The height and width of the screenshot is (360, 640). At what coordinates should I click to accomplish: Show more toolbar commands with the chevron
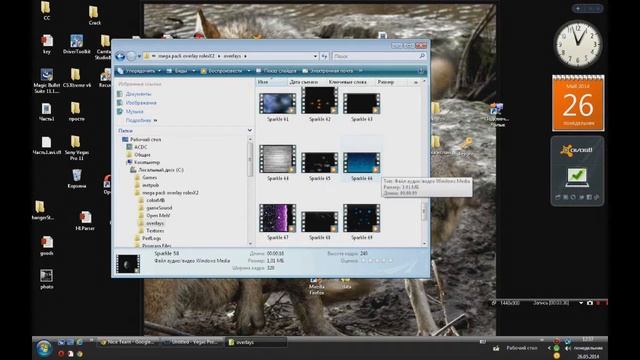click(360, 71)
